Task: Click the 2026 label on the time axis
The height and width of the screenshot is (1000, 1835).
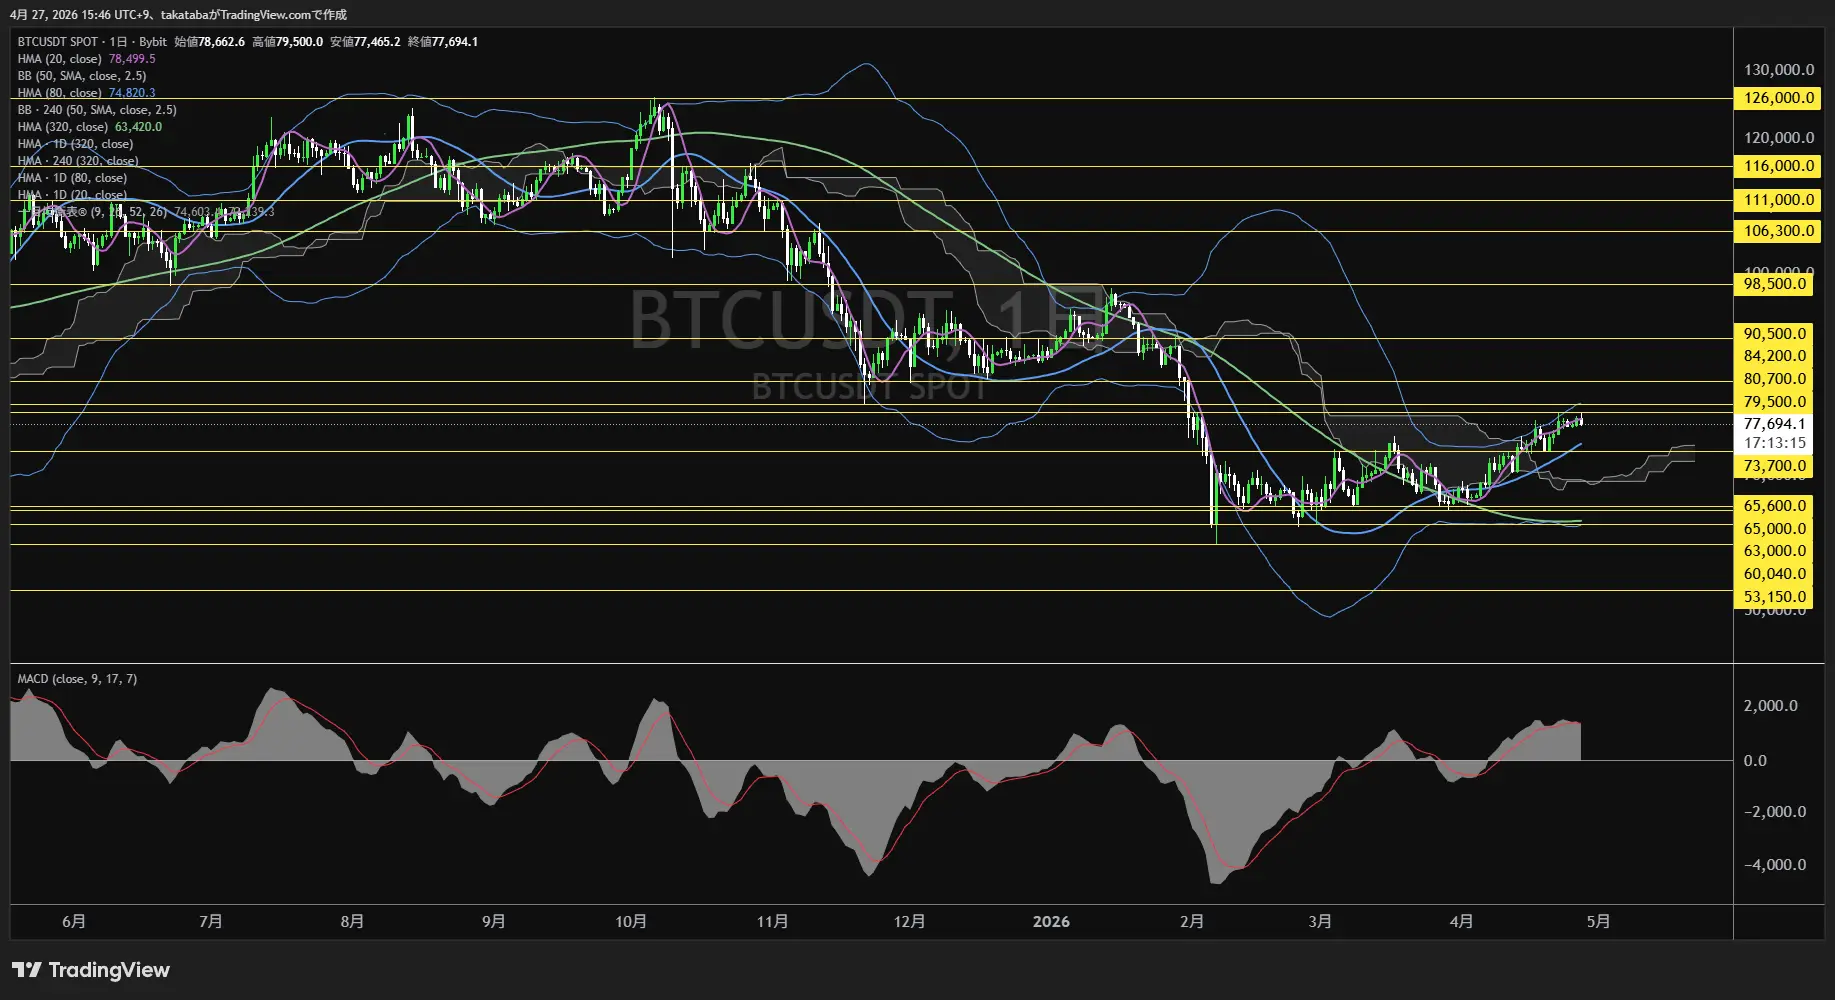Action: [1050, 922]
